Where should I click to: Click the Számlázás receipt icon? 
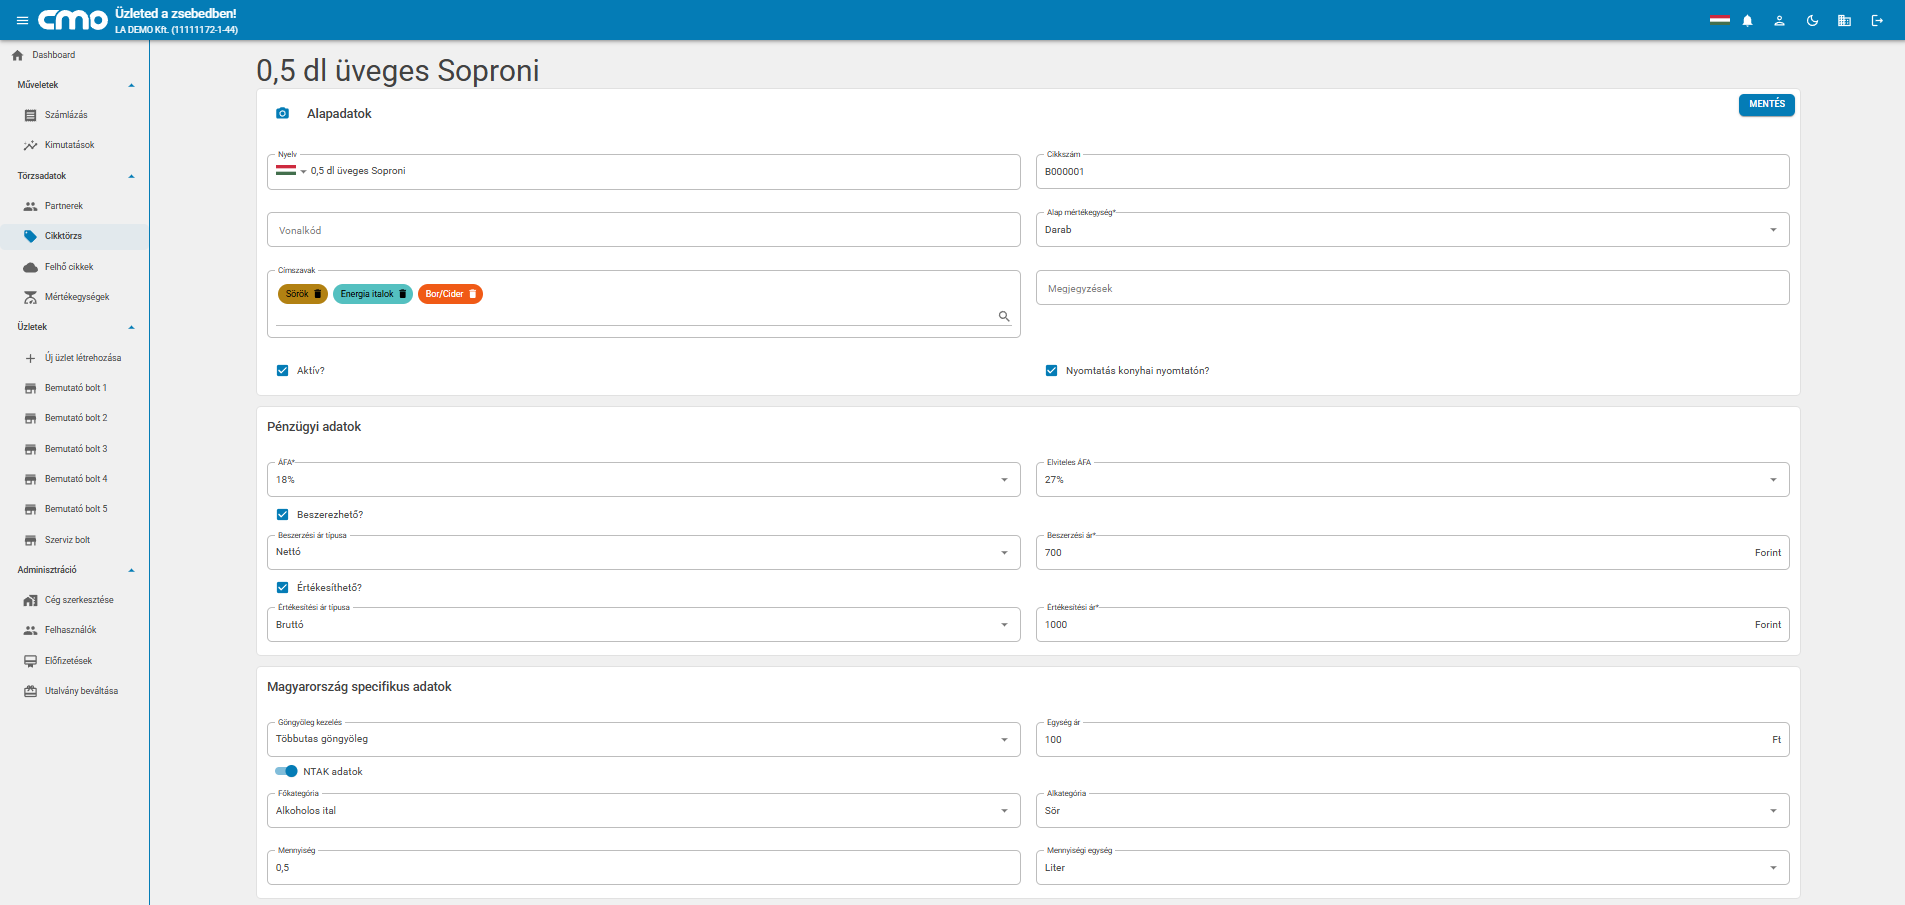[30, 115]
